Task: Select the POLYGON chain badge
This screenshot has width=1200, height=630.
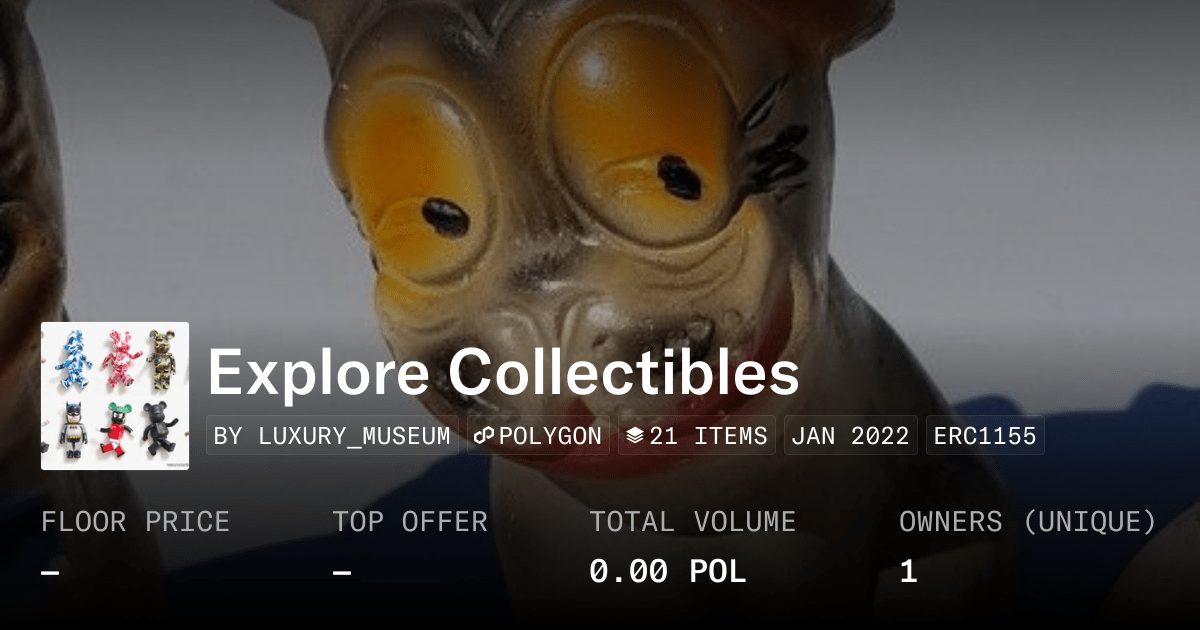Action: pos(538,436)
